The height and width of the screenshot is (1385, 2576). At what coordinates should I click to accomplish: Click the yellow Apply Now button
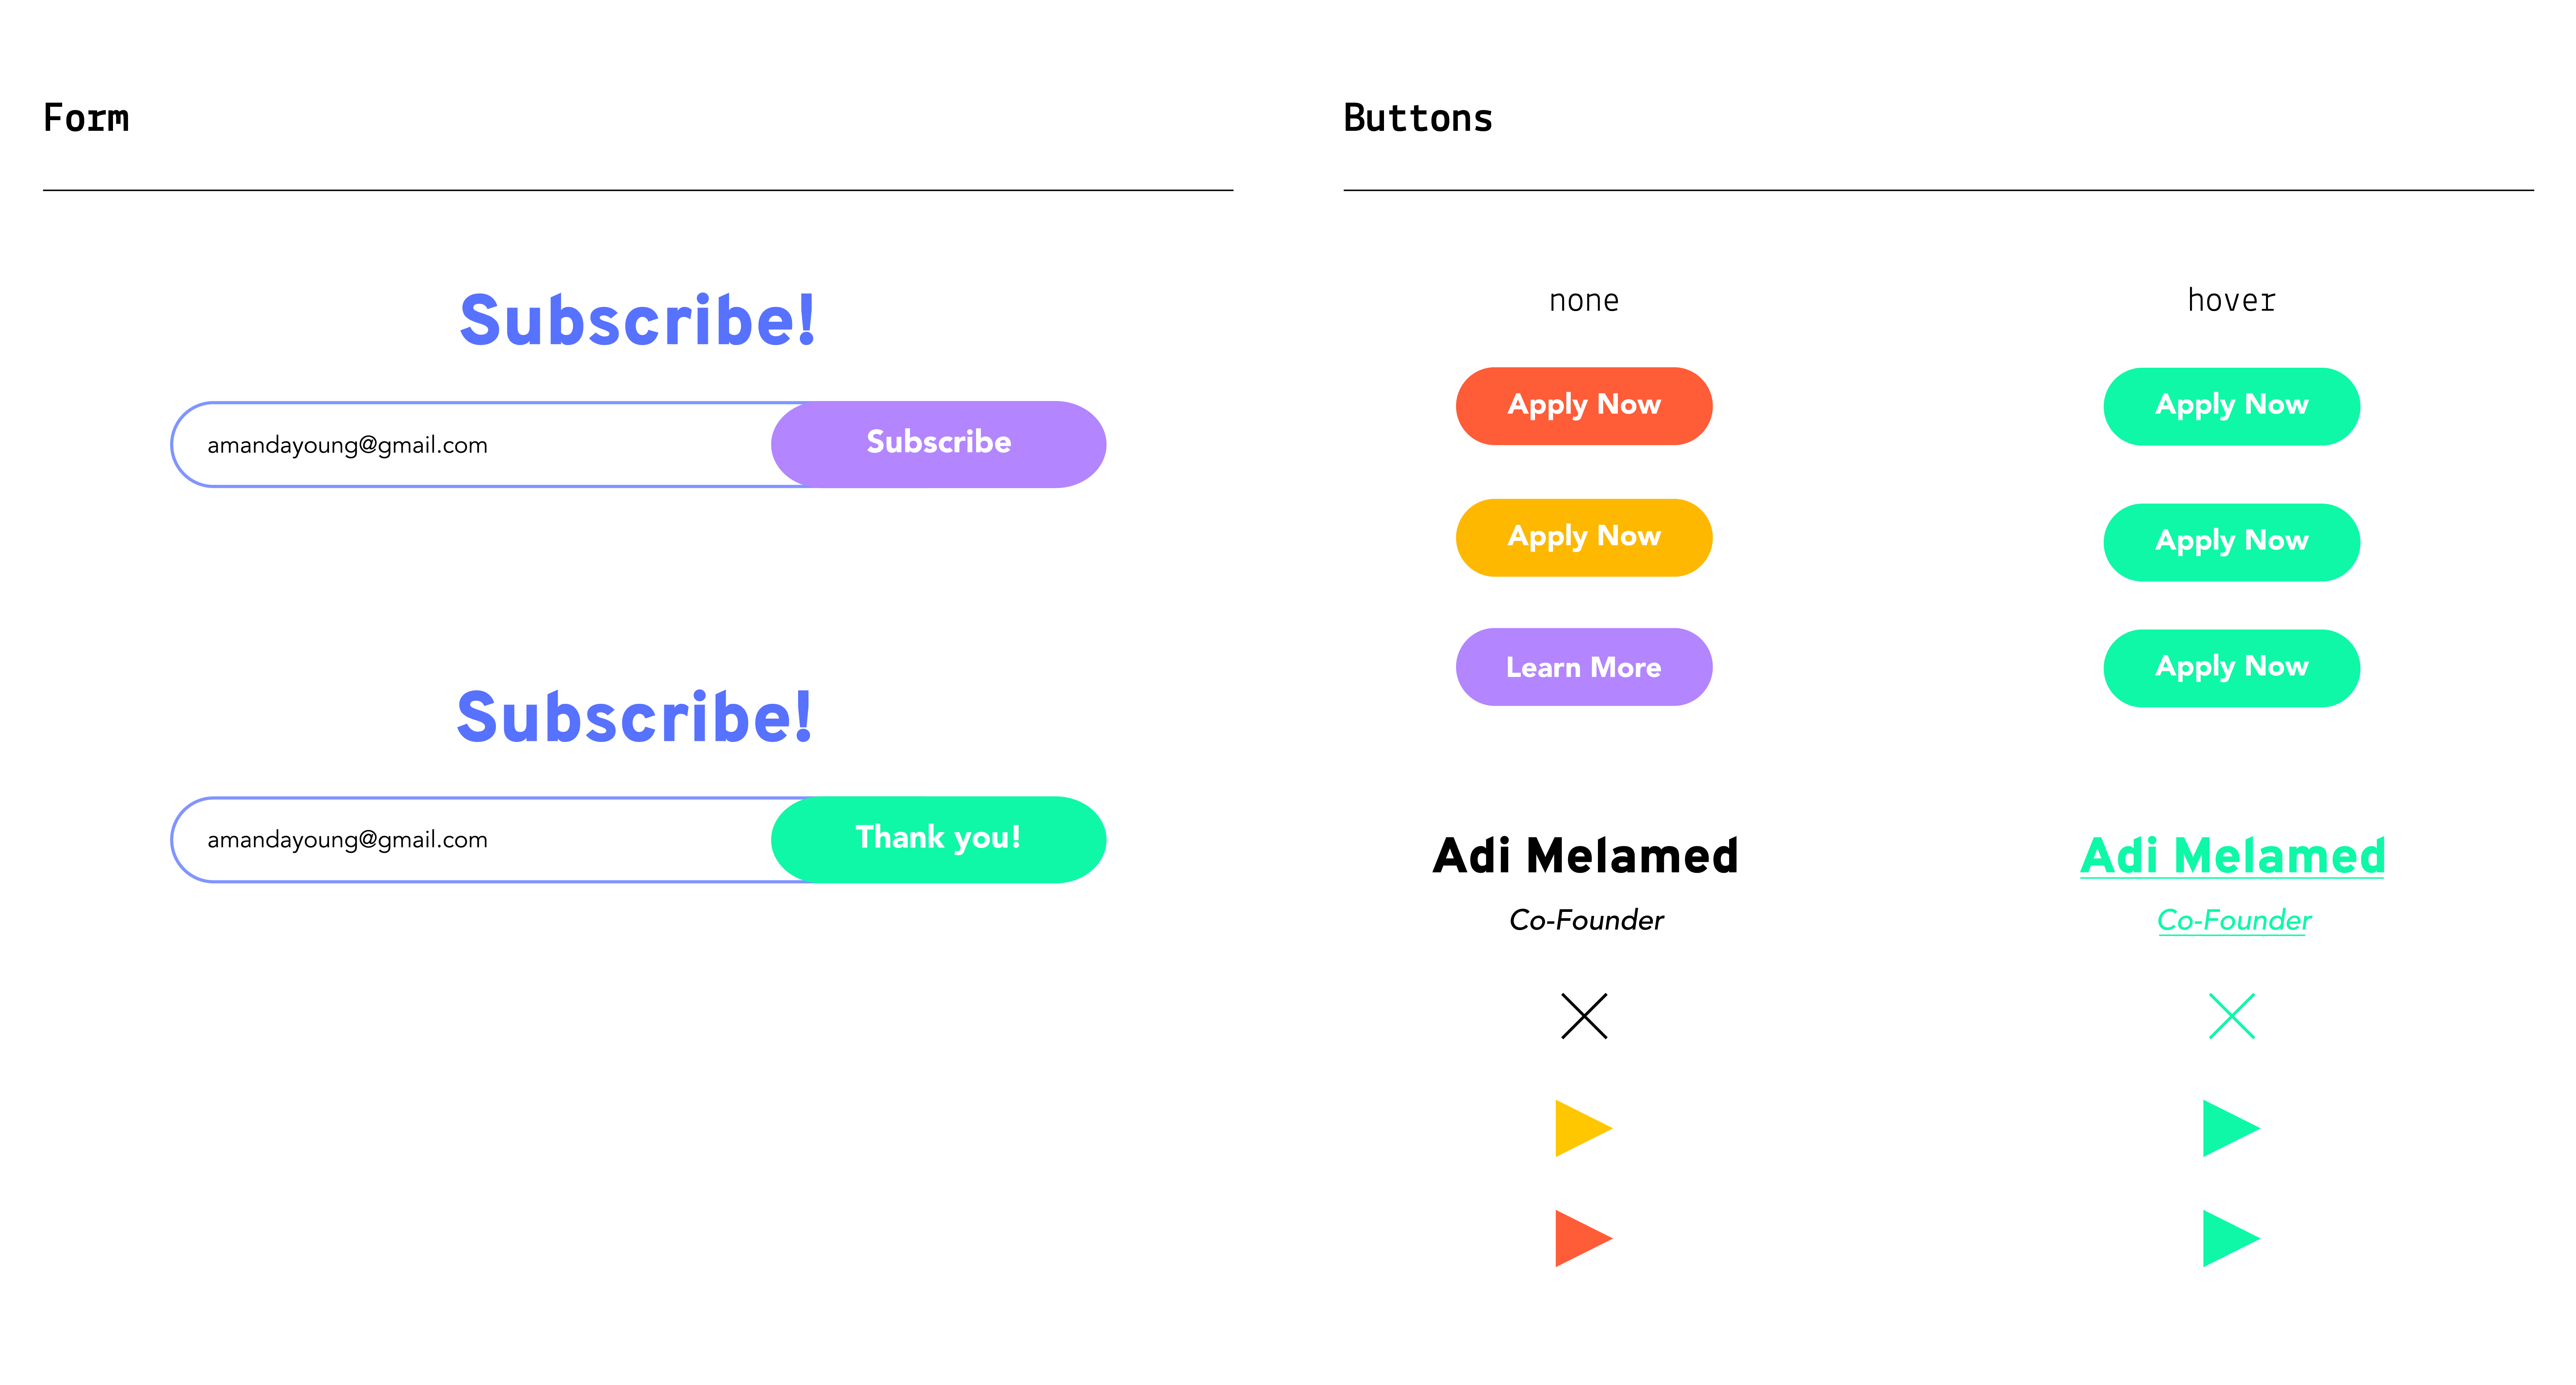pyautogui.click(x=1584, y=537)
